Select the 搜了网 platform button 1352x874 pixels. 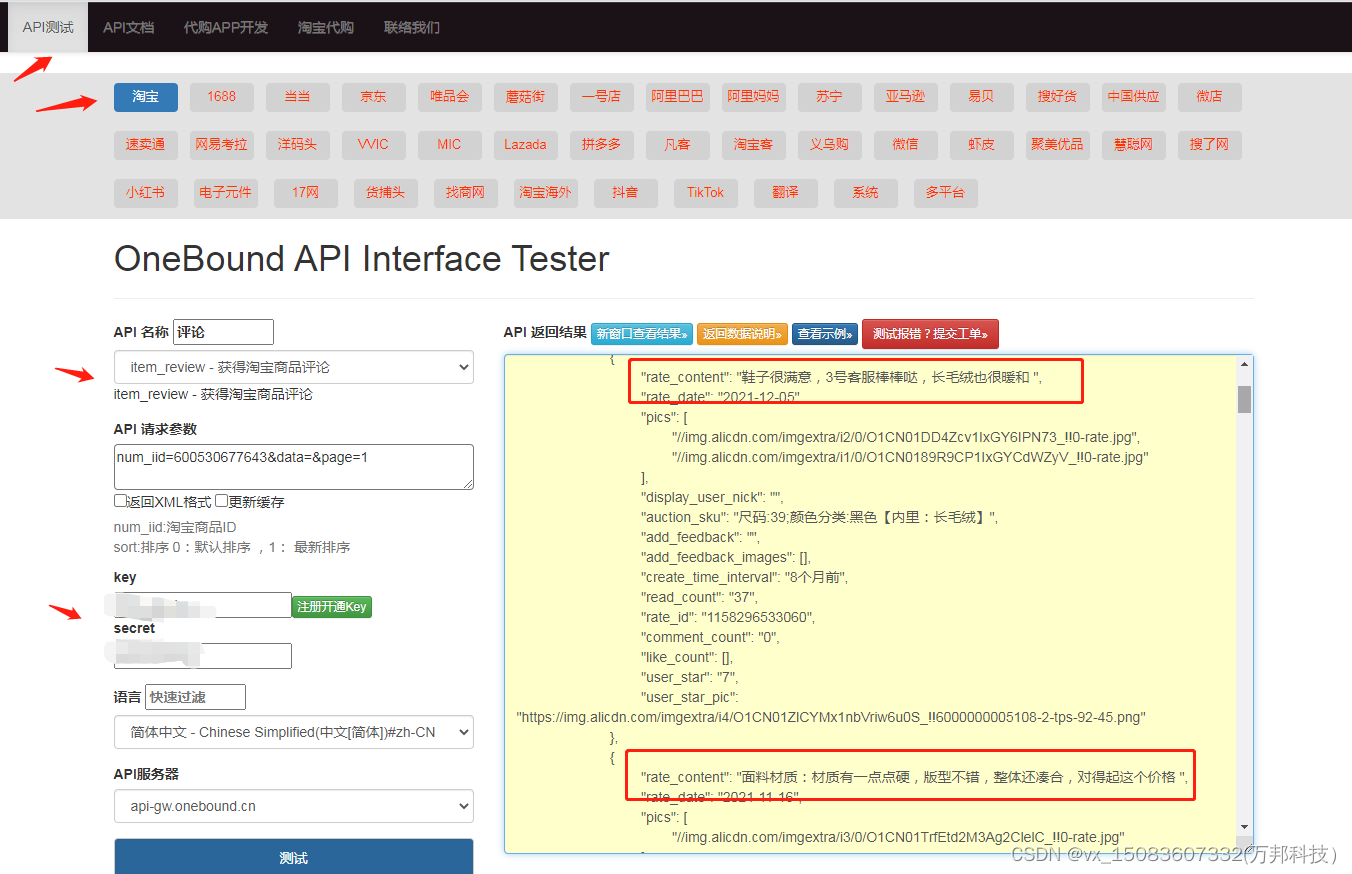(1210, 145)
